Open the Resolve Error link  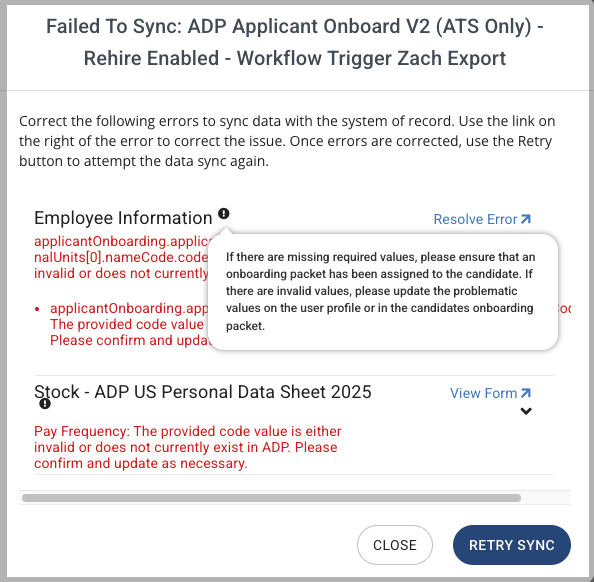[x=482, y=219]
